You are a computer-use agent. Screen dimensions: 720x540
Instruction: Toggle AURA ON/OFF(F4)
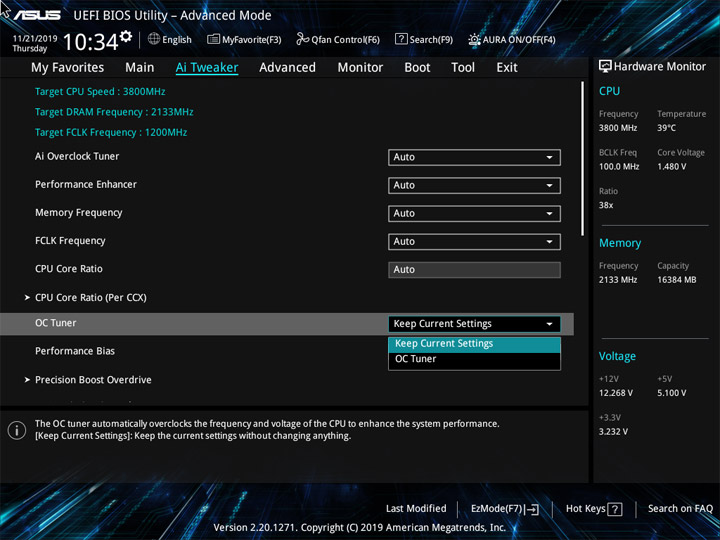[512, 39]
